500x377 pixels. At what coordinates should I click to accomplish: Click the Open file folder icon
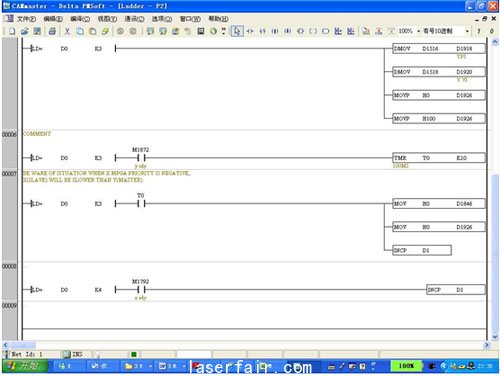coord(24,31)
